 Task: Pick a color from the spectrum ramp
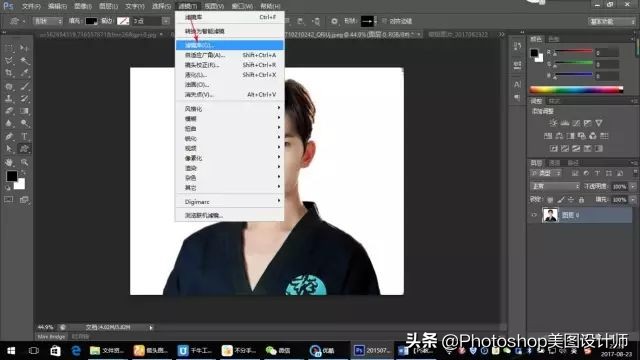point(576,90)
